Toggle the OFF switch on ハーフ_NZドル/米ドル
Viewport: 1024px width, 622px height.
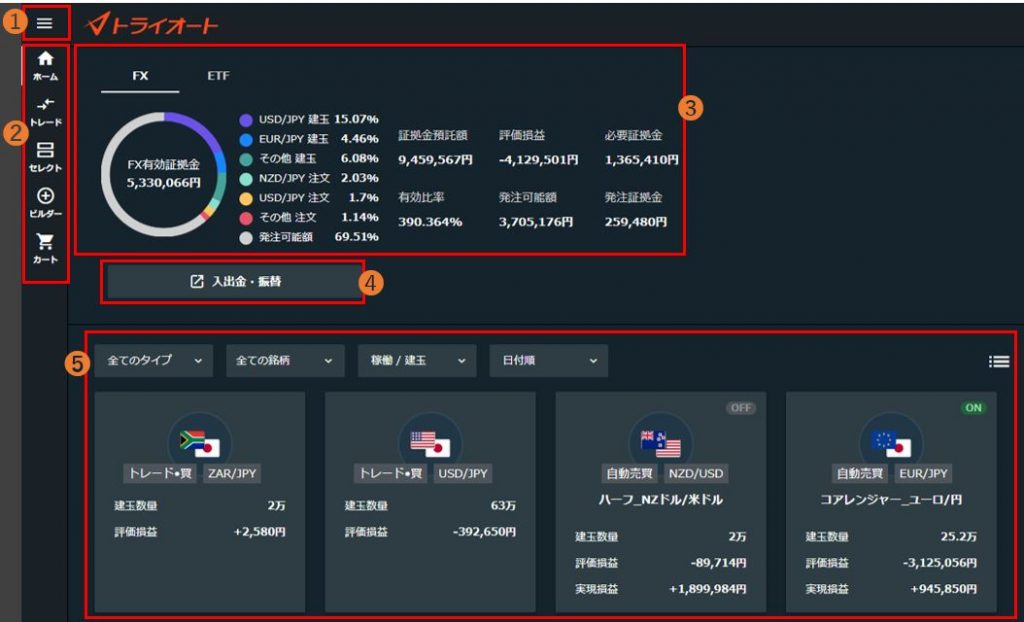tap(741, 408)
